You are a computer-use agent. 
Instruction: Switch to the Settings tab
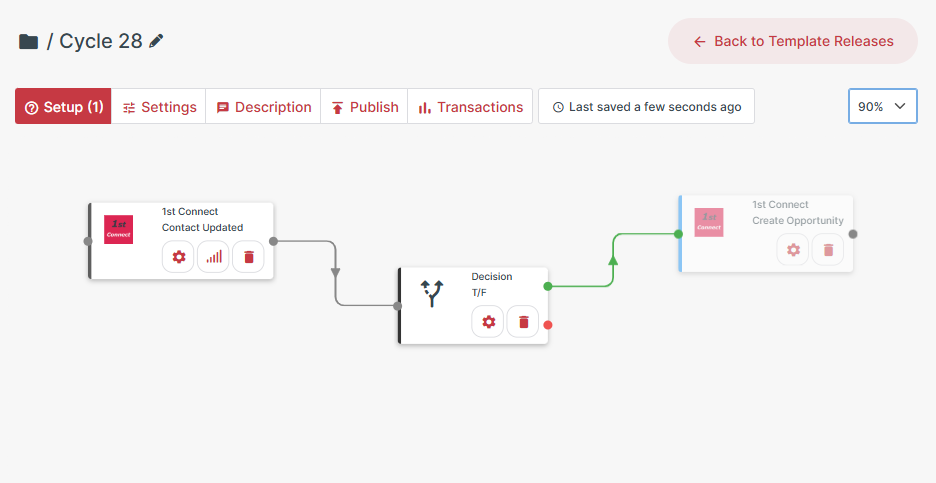[x=159, y=107]
